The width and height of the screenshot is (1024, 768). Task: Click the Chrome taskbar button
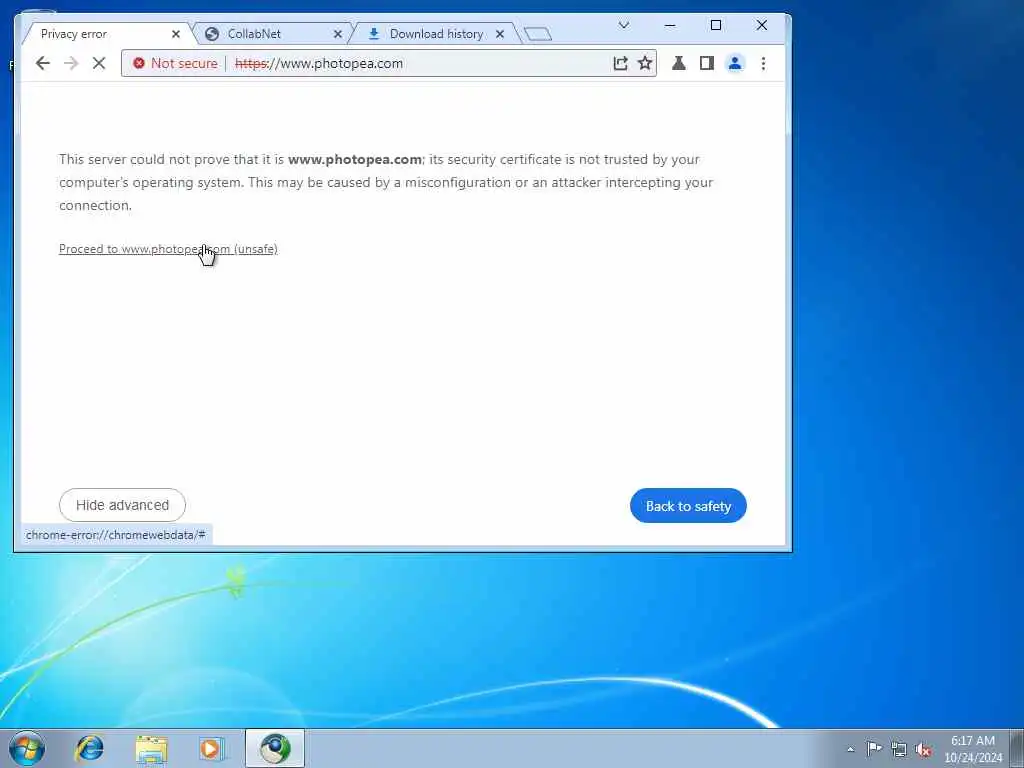pyautogui.click(x=275, y=748)
